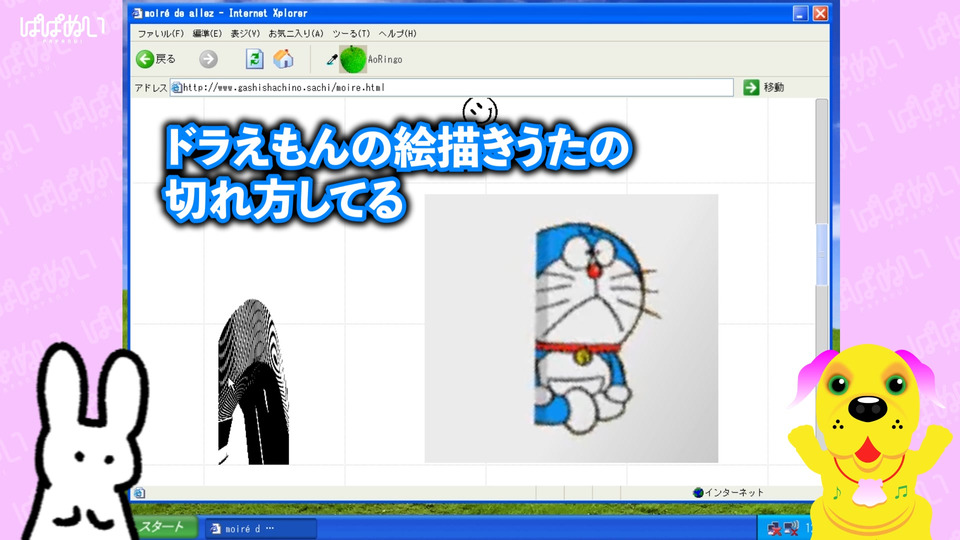Click the AoRingo toolbar label
960x540 pixels.
[385, 59]
